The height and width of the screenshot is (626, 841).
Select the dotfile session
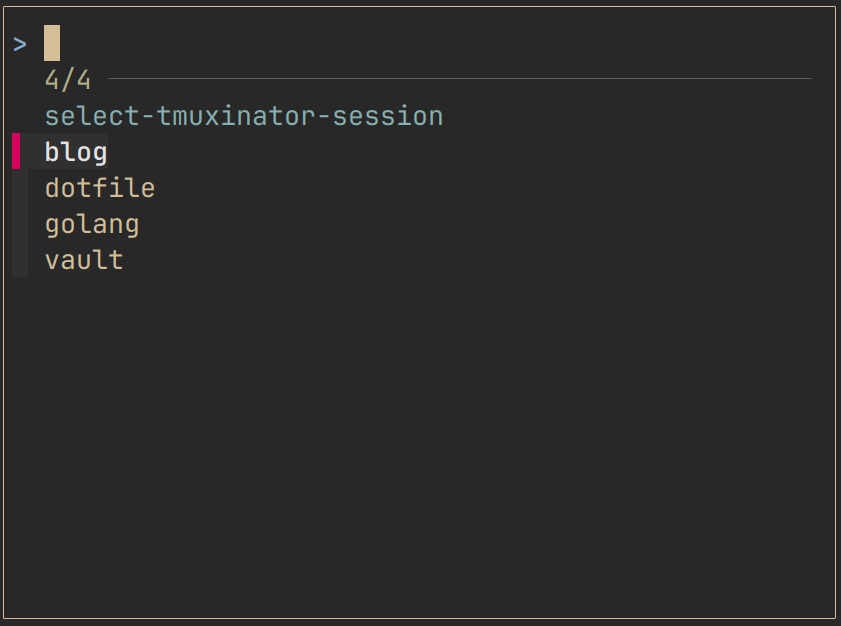tap(100, 188)
